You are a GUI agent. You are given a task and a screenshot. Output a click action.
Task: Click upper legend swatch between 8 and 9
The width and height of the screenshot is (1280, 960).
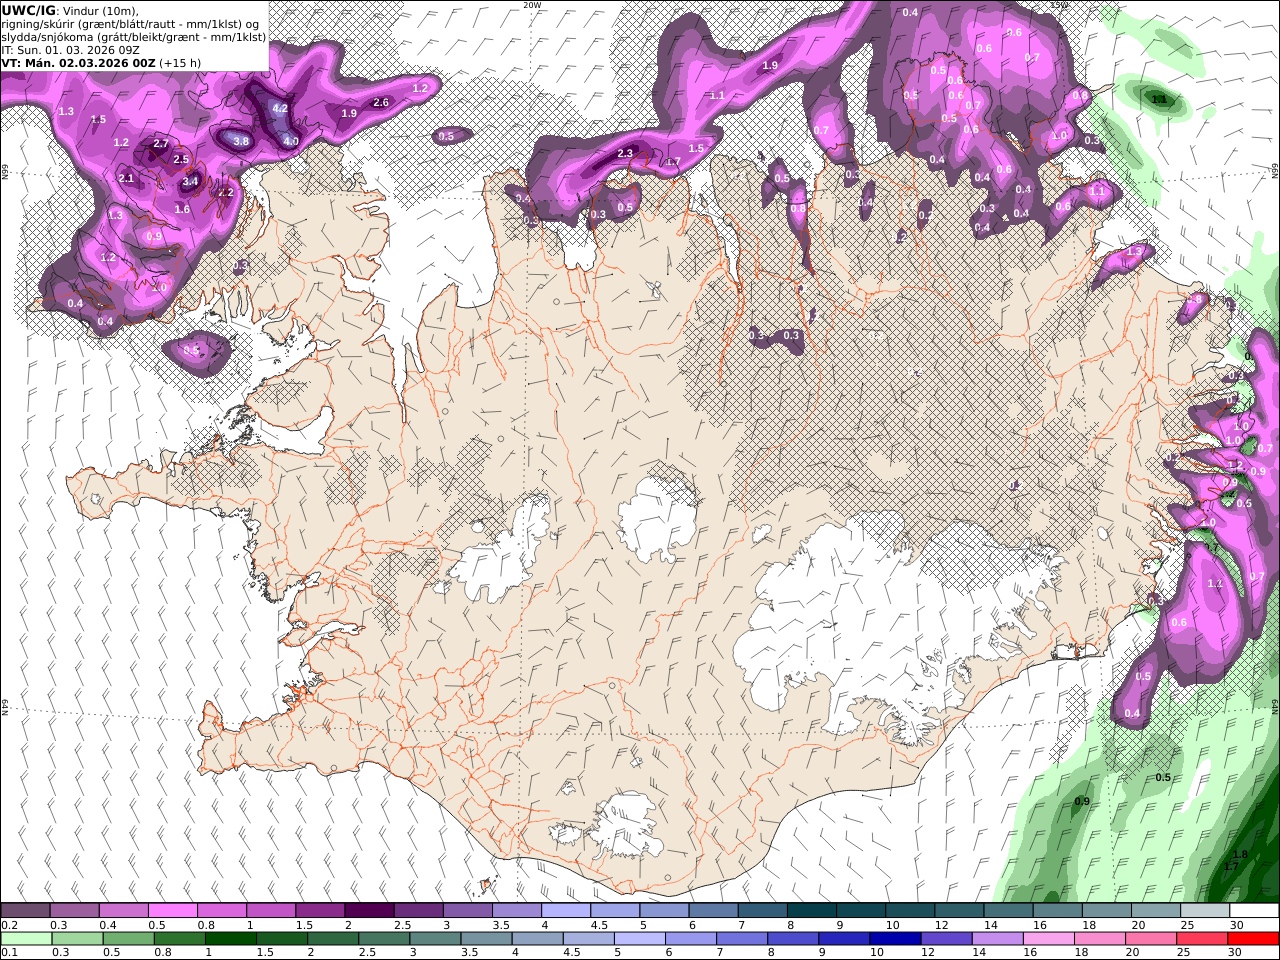click(x=812, y=910)
